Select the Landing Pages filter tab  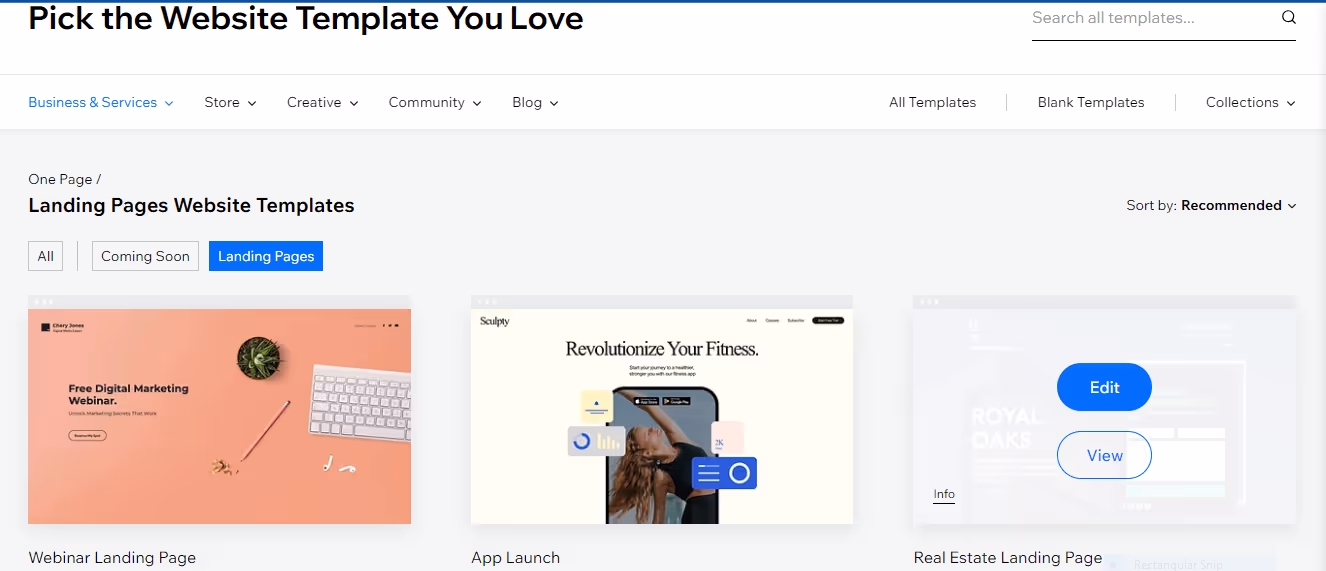[266, 256]
